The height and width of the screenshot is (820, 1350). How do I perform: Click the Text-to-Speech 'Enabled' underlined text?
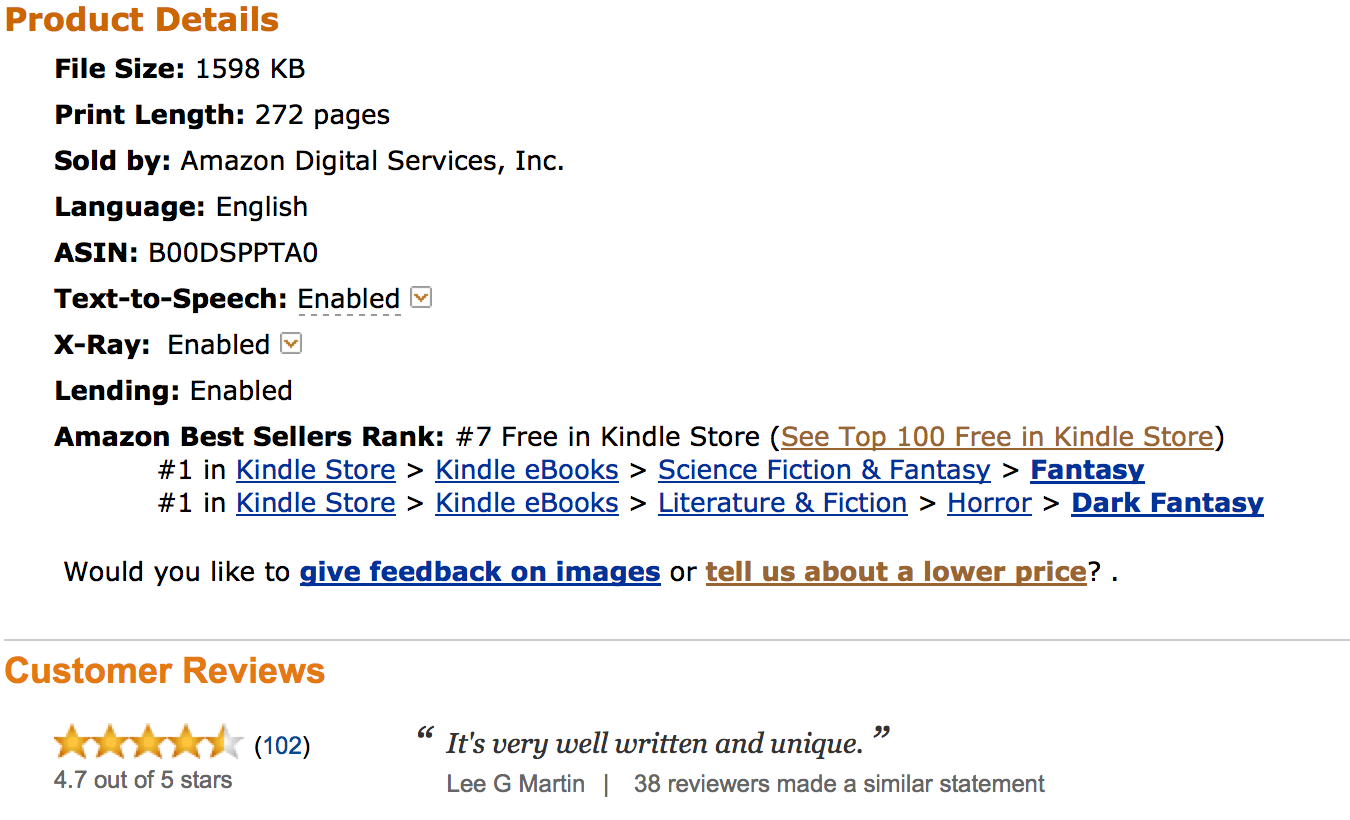[x=349, y=299]
